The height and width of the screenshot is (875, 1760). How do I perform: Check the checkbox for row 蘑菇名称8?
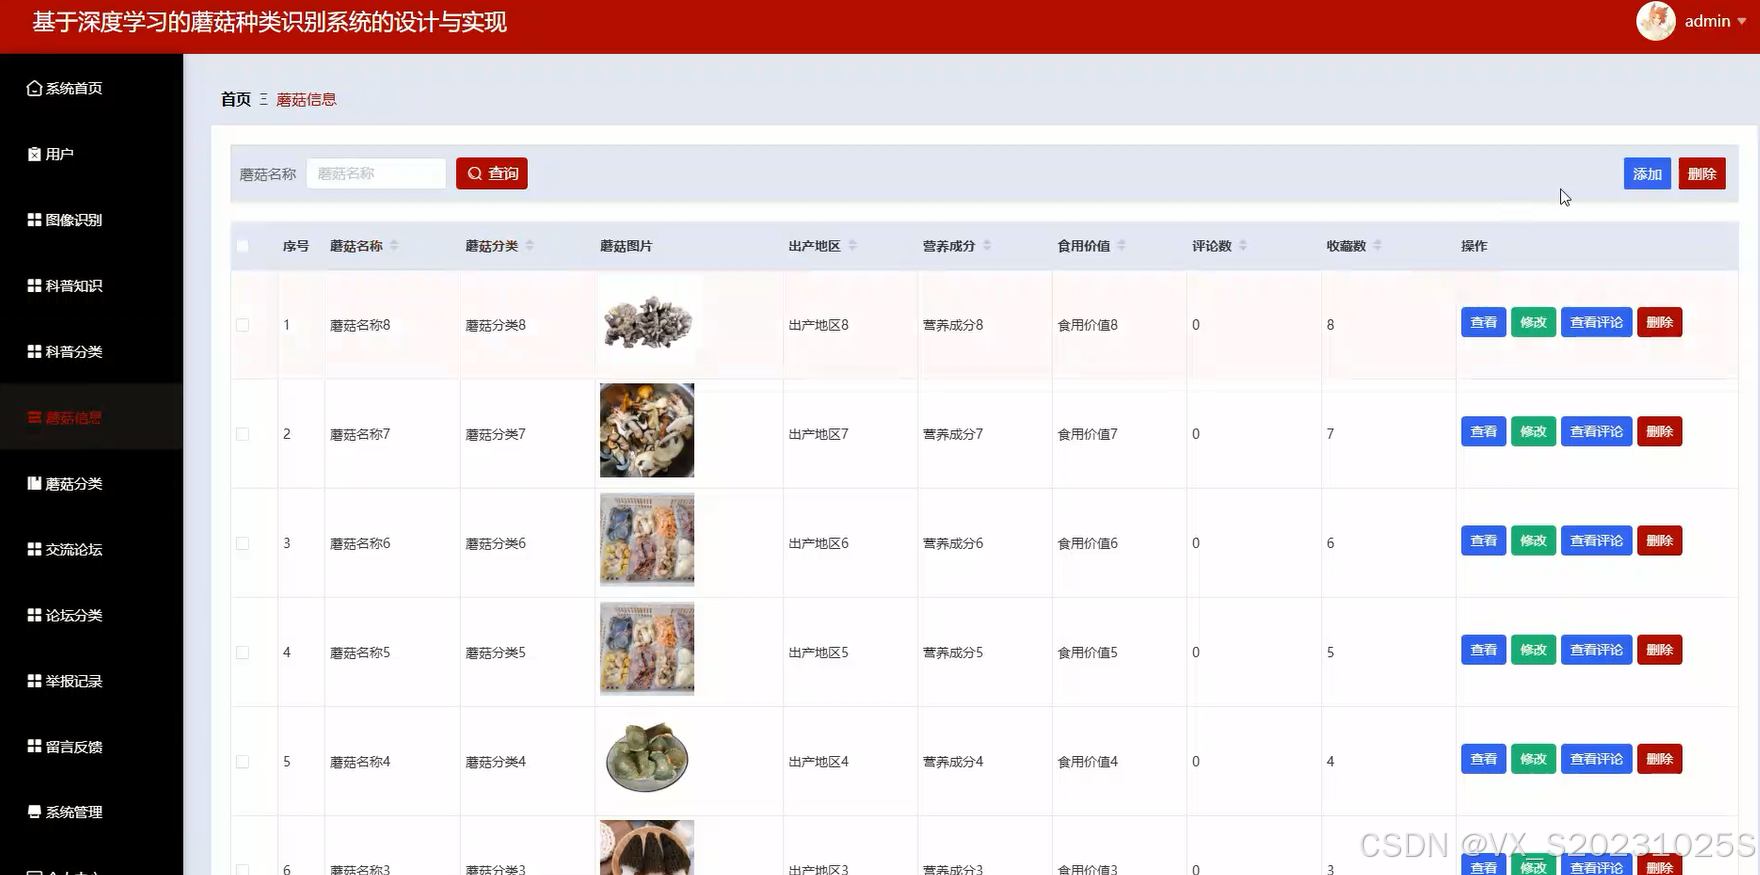pos(242,325)
